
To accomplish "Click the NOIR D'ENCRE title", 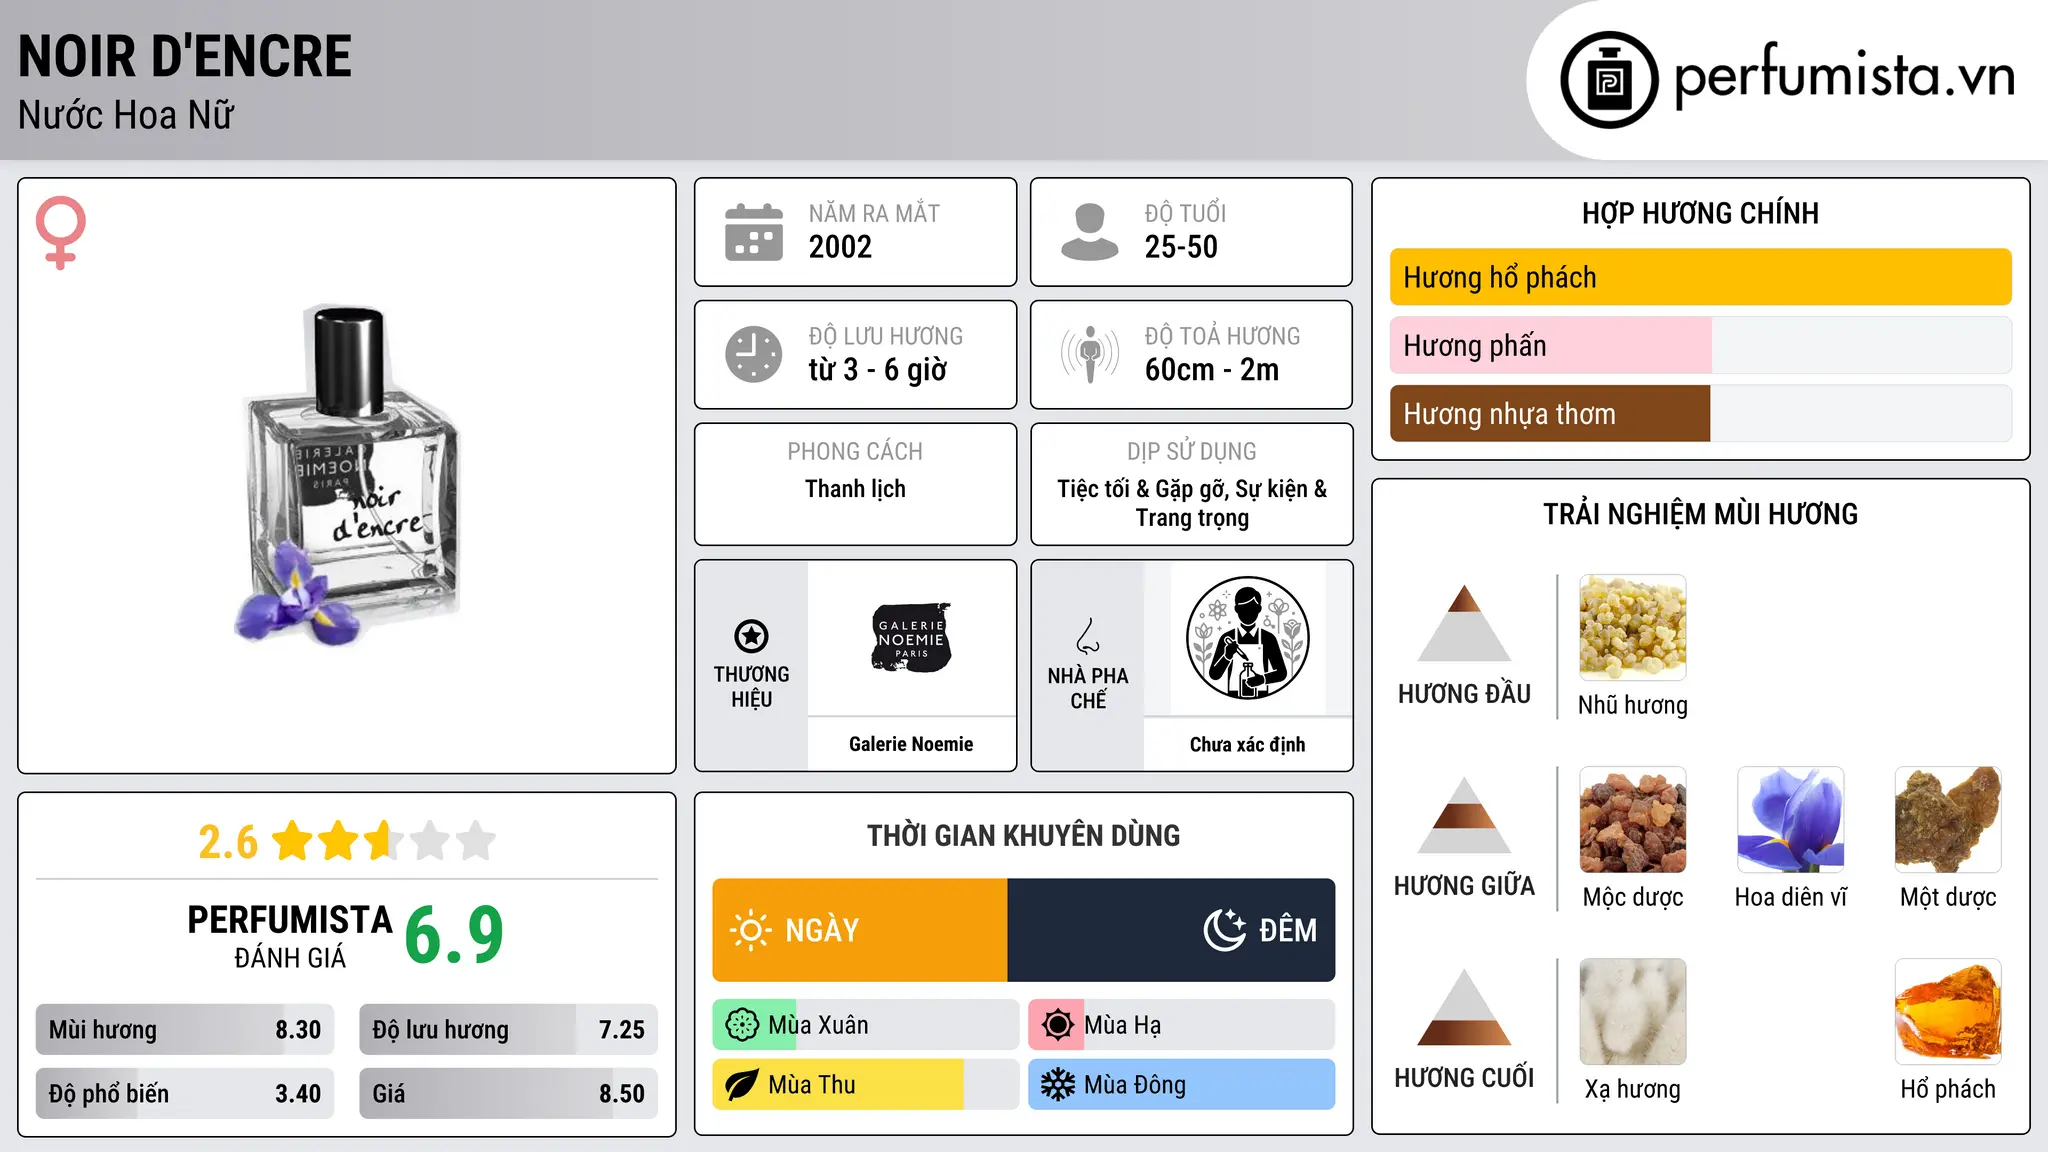I will (x=185, y=56).
